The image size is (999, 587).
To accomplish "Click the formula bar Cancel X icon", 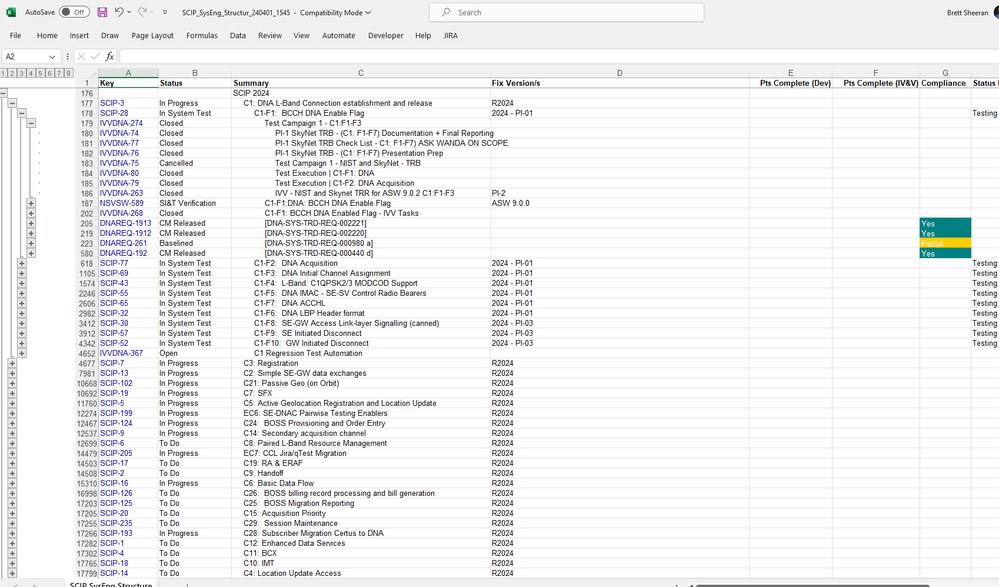I will (81, 56).
